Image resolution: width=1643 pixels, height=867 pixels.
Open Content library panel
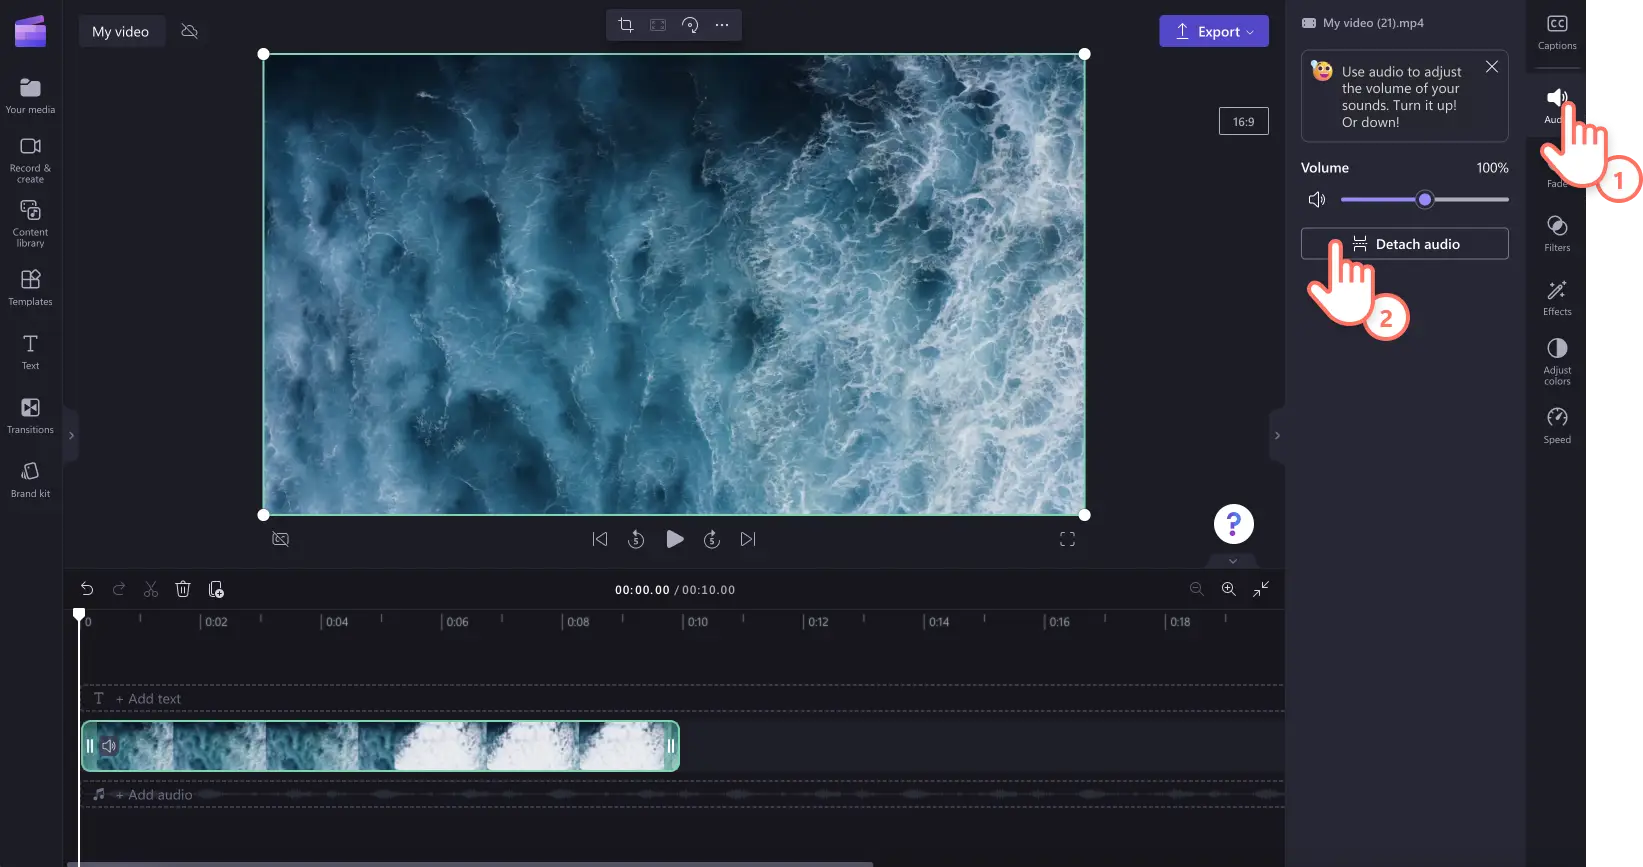(x=30, y=223)
